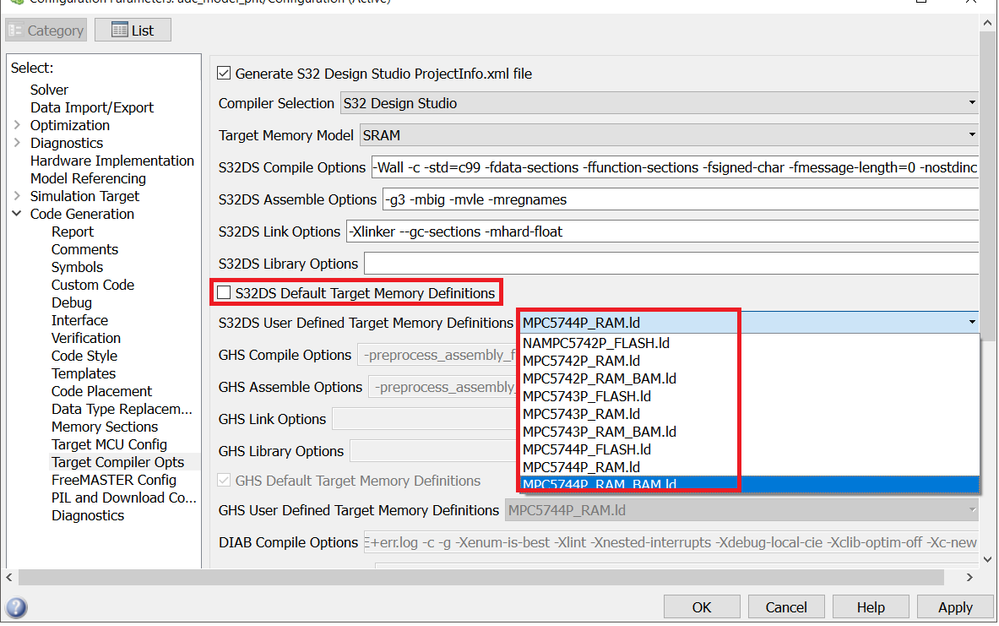Select Comments under Code Generation
The width and height of the screenshot is (999, 626).
coord(85,250)
